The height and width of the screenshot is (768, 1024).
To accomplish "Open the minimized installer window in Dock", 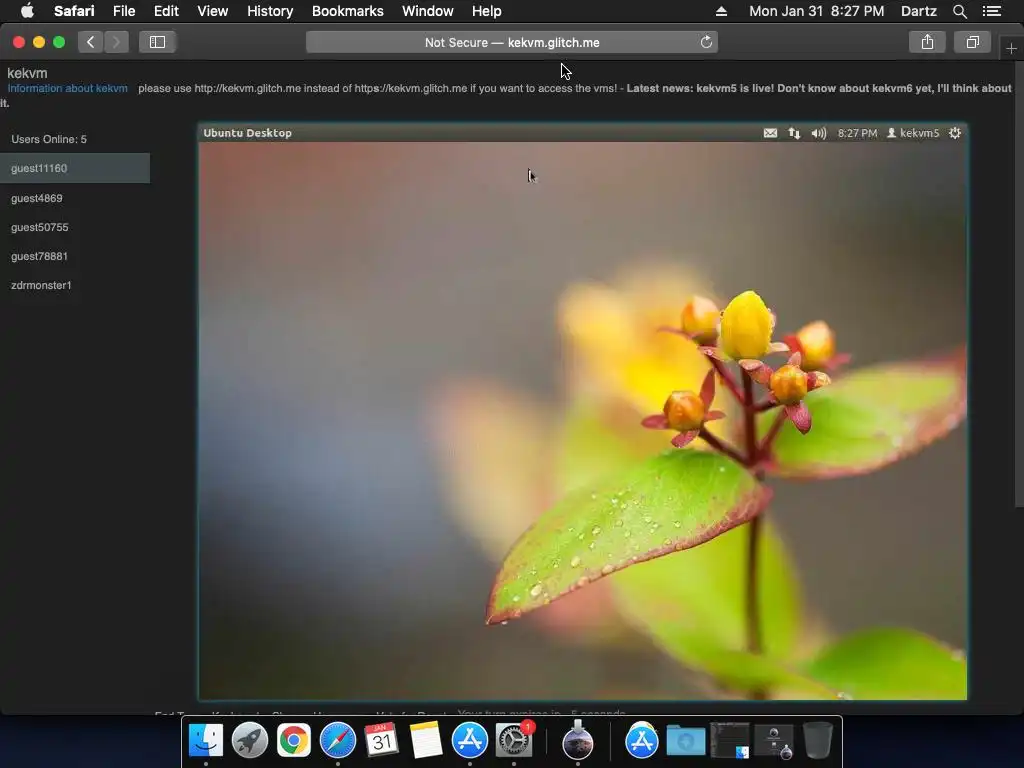I will [774, 741].
